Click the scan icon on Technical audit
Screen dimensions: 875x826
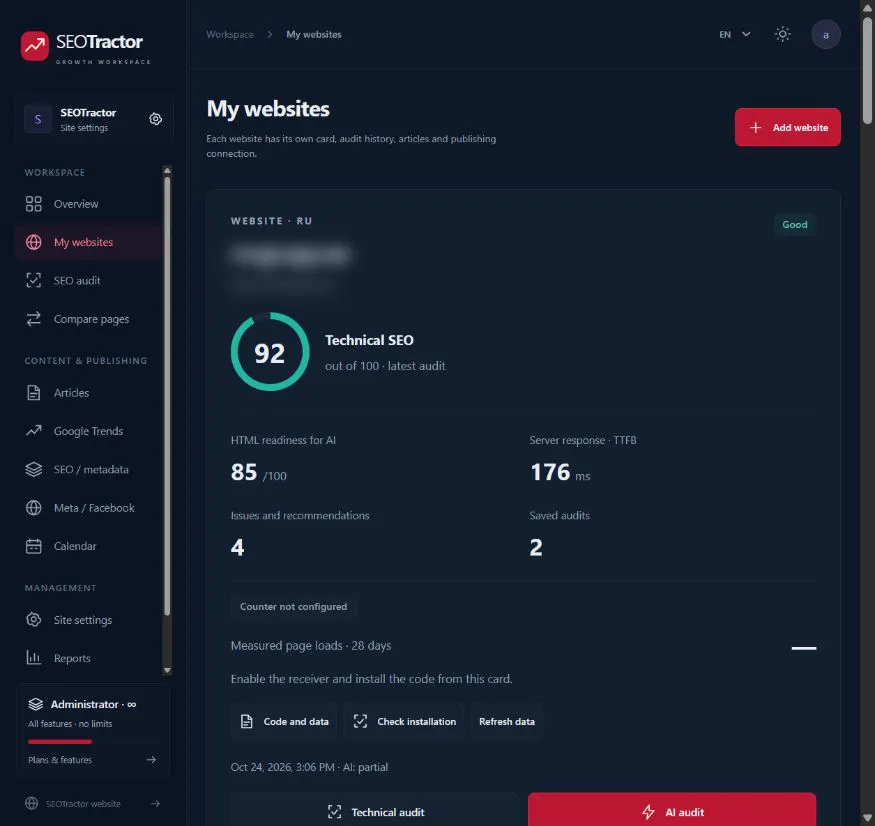pyautogui.click(x=334, y=812)
